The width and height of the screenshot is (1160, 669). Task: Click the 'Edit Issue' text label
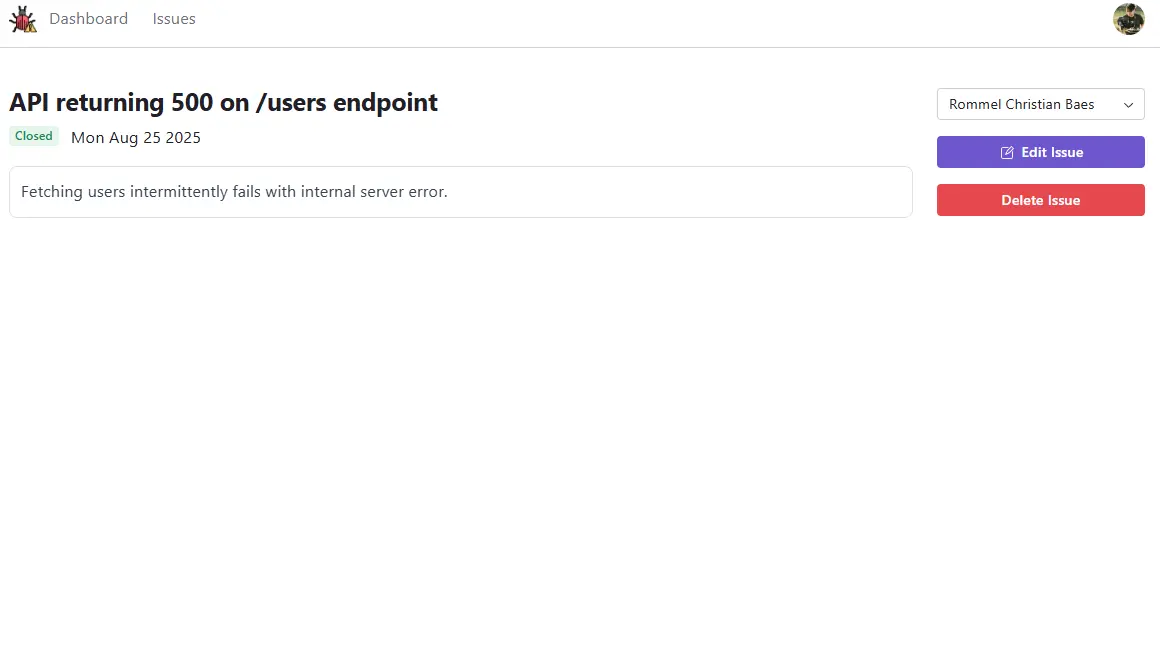[1052, 152]
